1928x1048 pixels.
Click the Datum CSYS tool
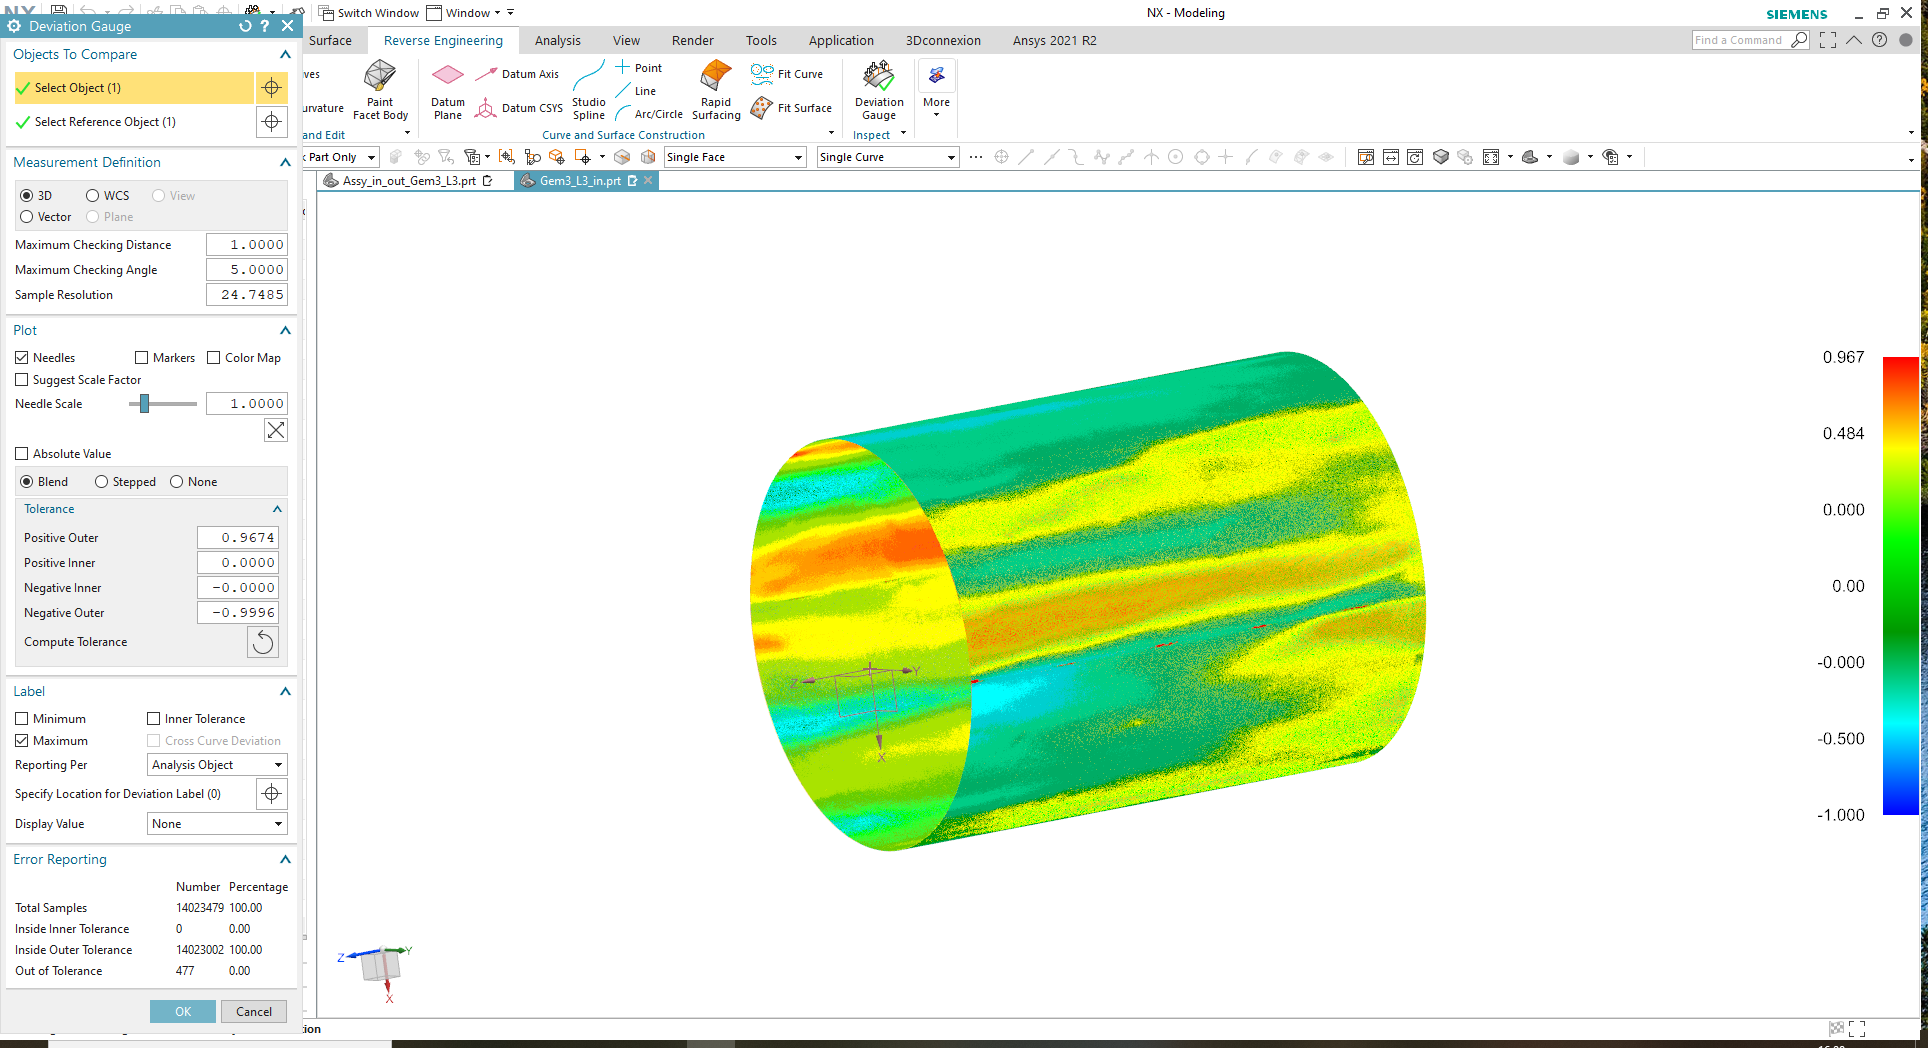[x=519, y=108]
